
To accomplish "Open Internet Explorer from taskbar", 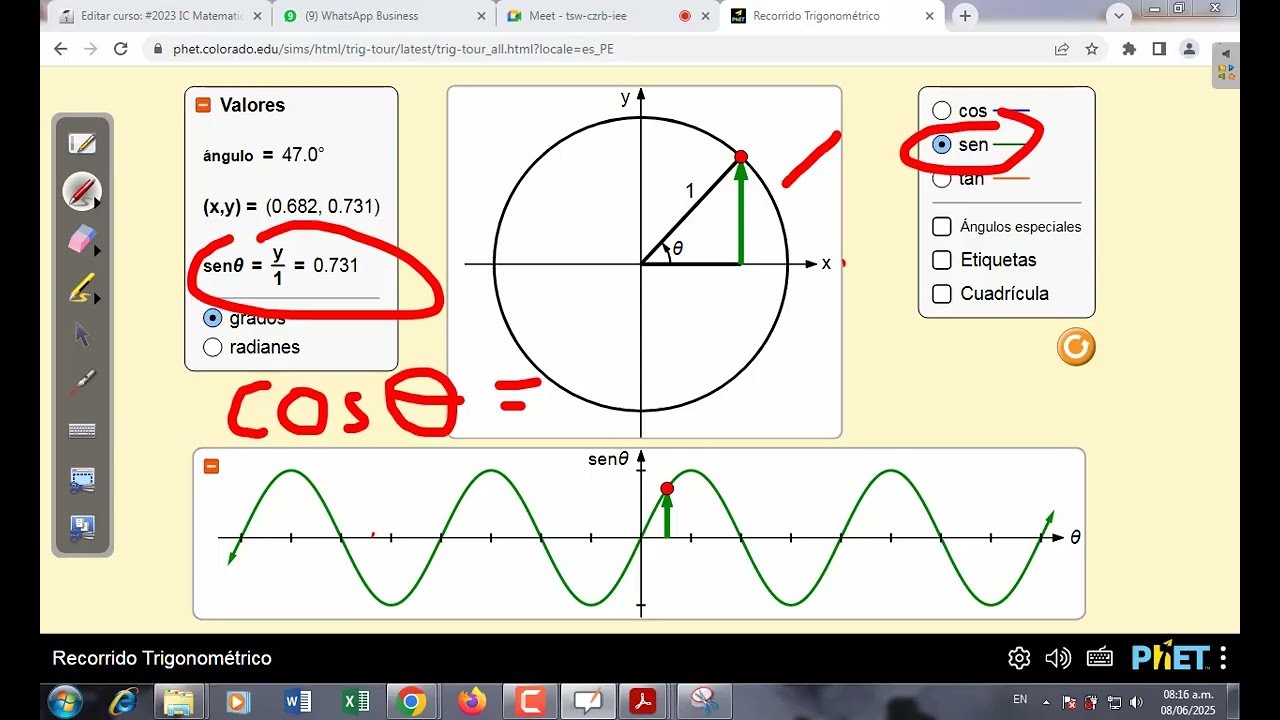I will 124,702.
